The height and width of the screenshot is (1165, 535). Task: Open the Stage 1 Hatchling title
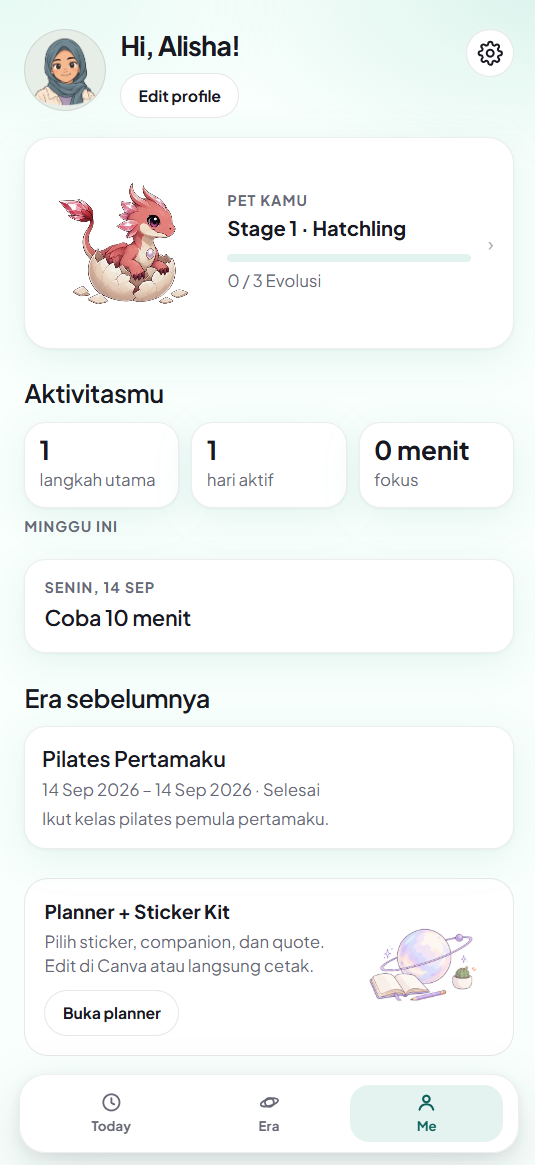pyautogui.click(x=317, y=229)
